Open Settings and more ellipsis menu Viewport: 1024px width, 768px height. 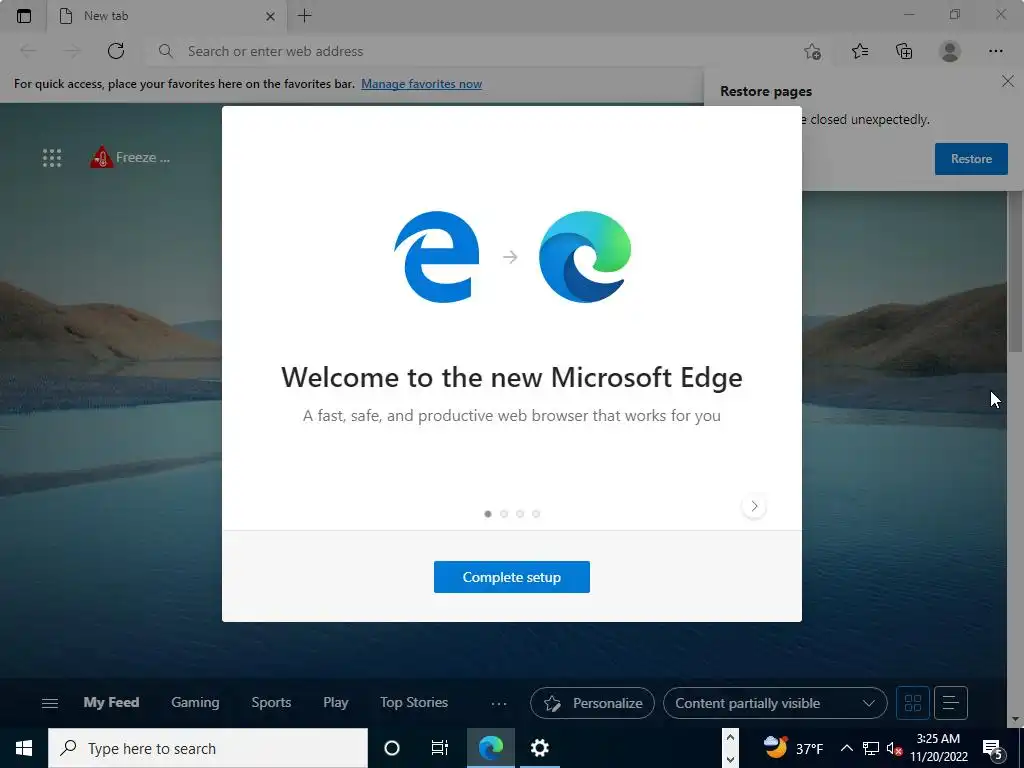click(x=995, y=51)
